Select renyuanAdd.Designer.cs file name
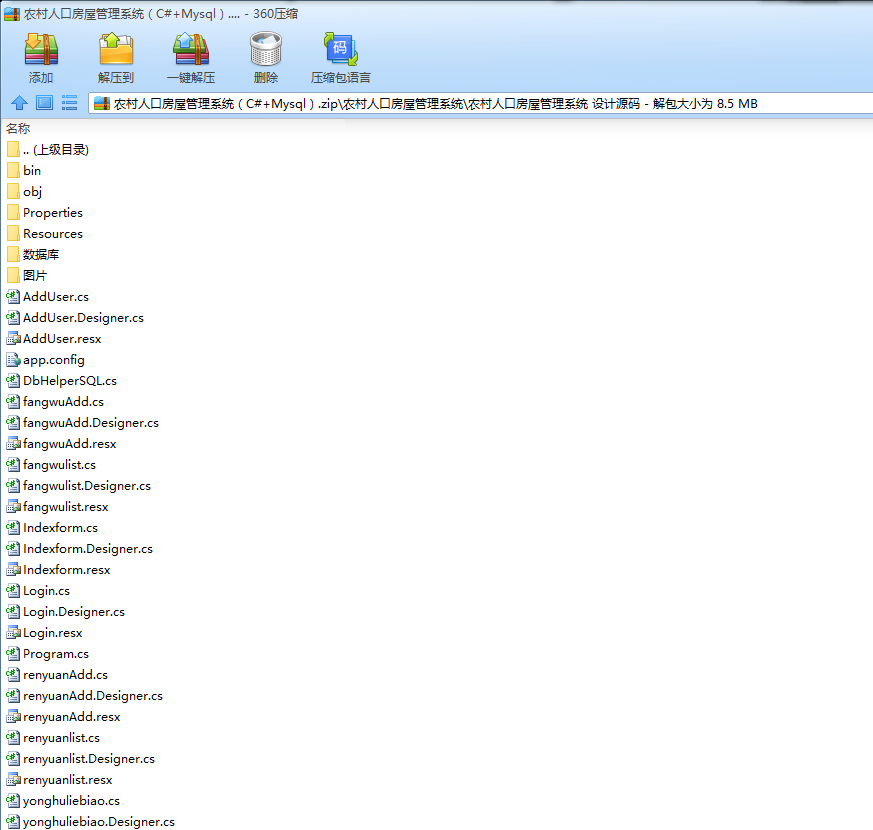This screenshot has width=873, height=830. click(93, 696)
